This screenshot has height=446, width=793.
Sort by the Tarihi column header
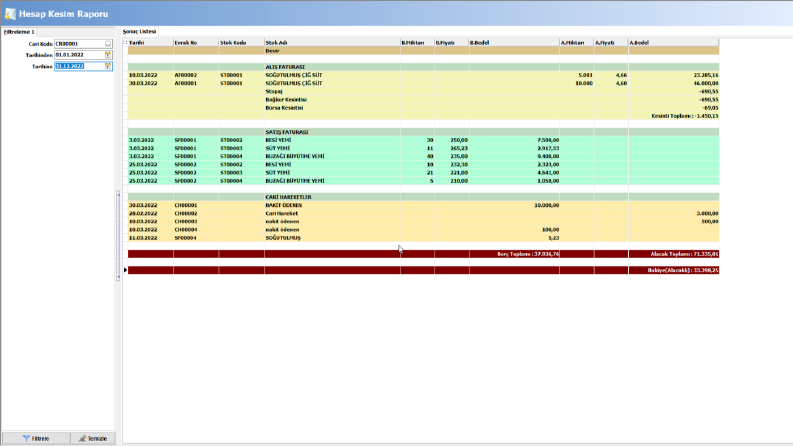(x=150, y=42)
